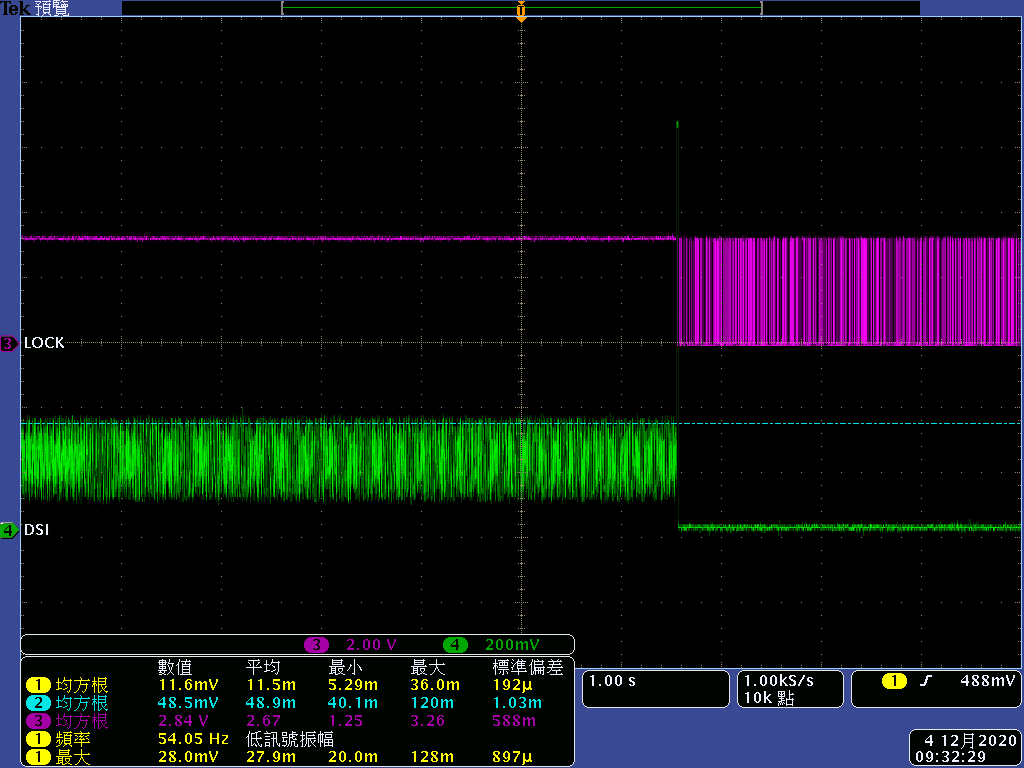Click the orange trigger position marker

[x=521, y=12]
